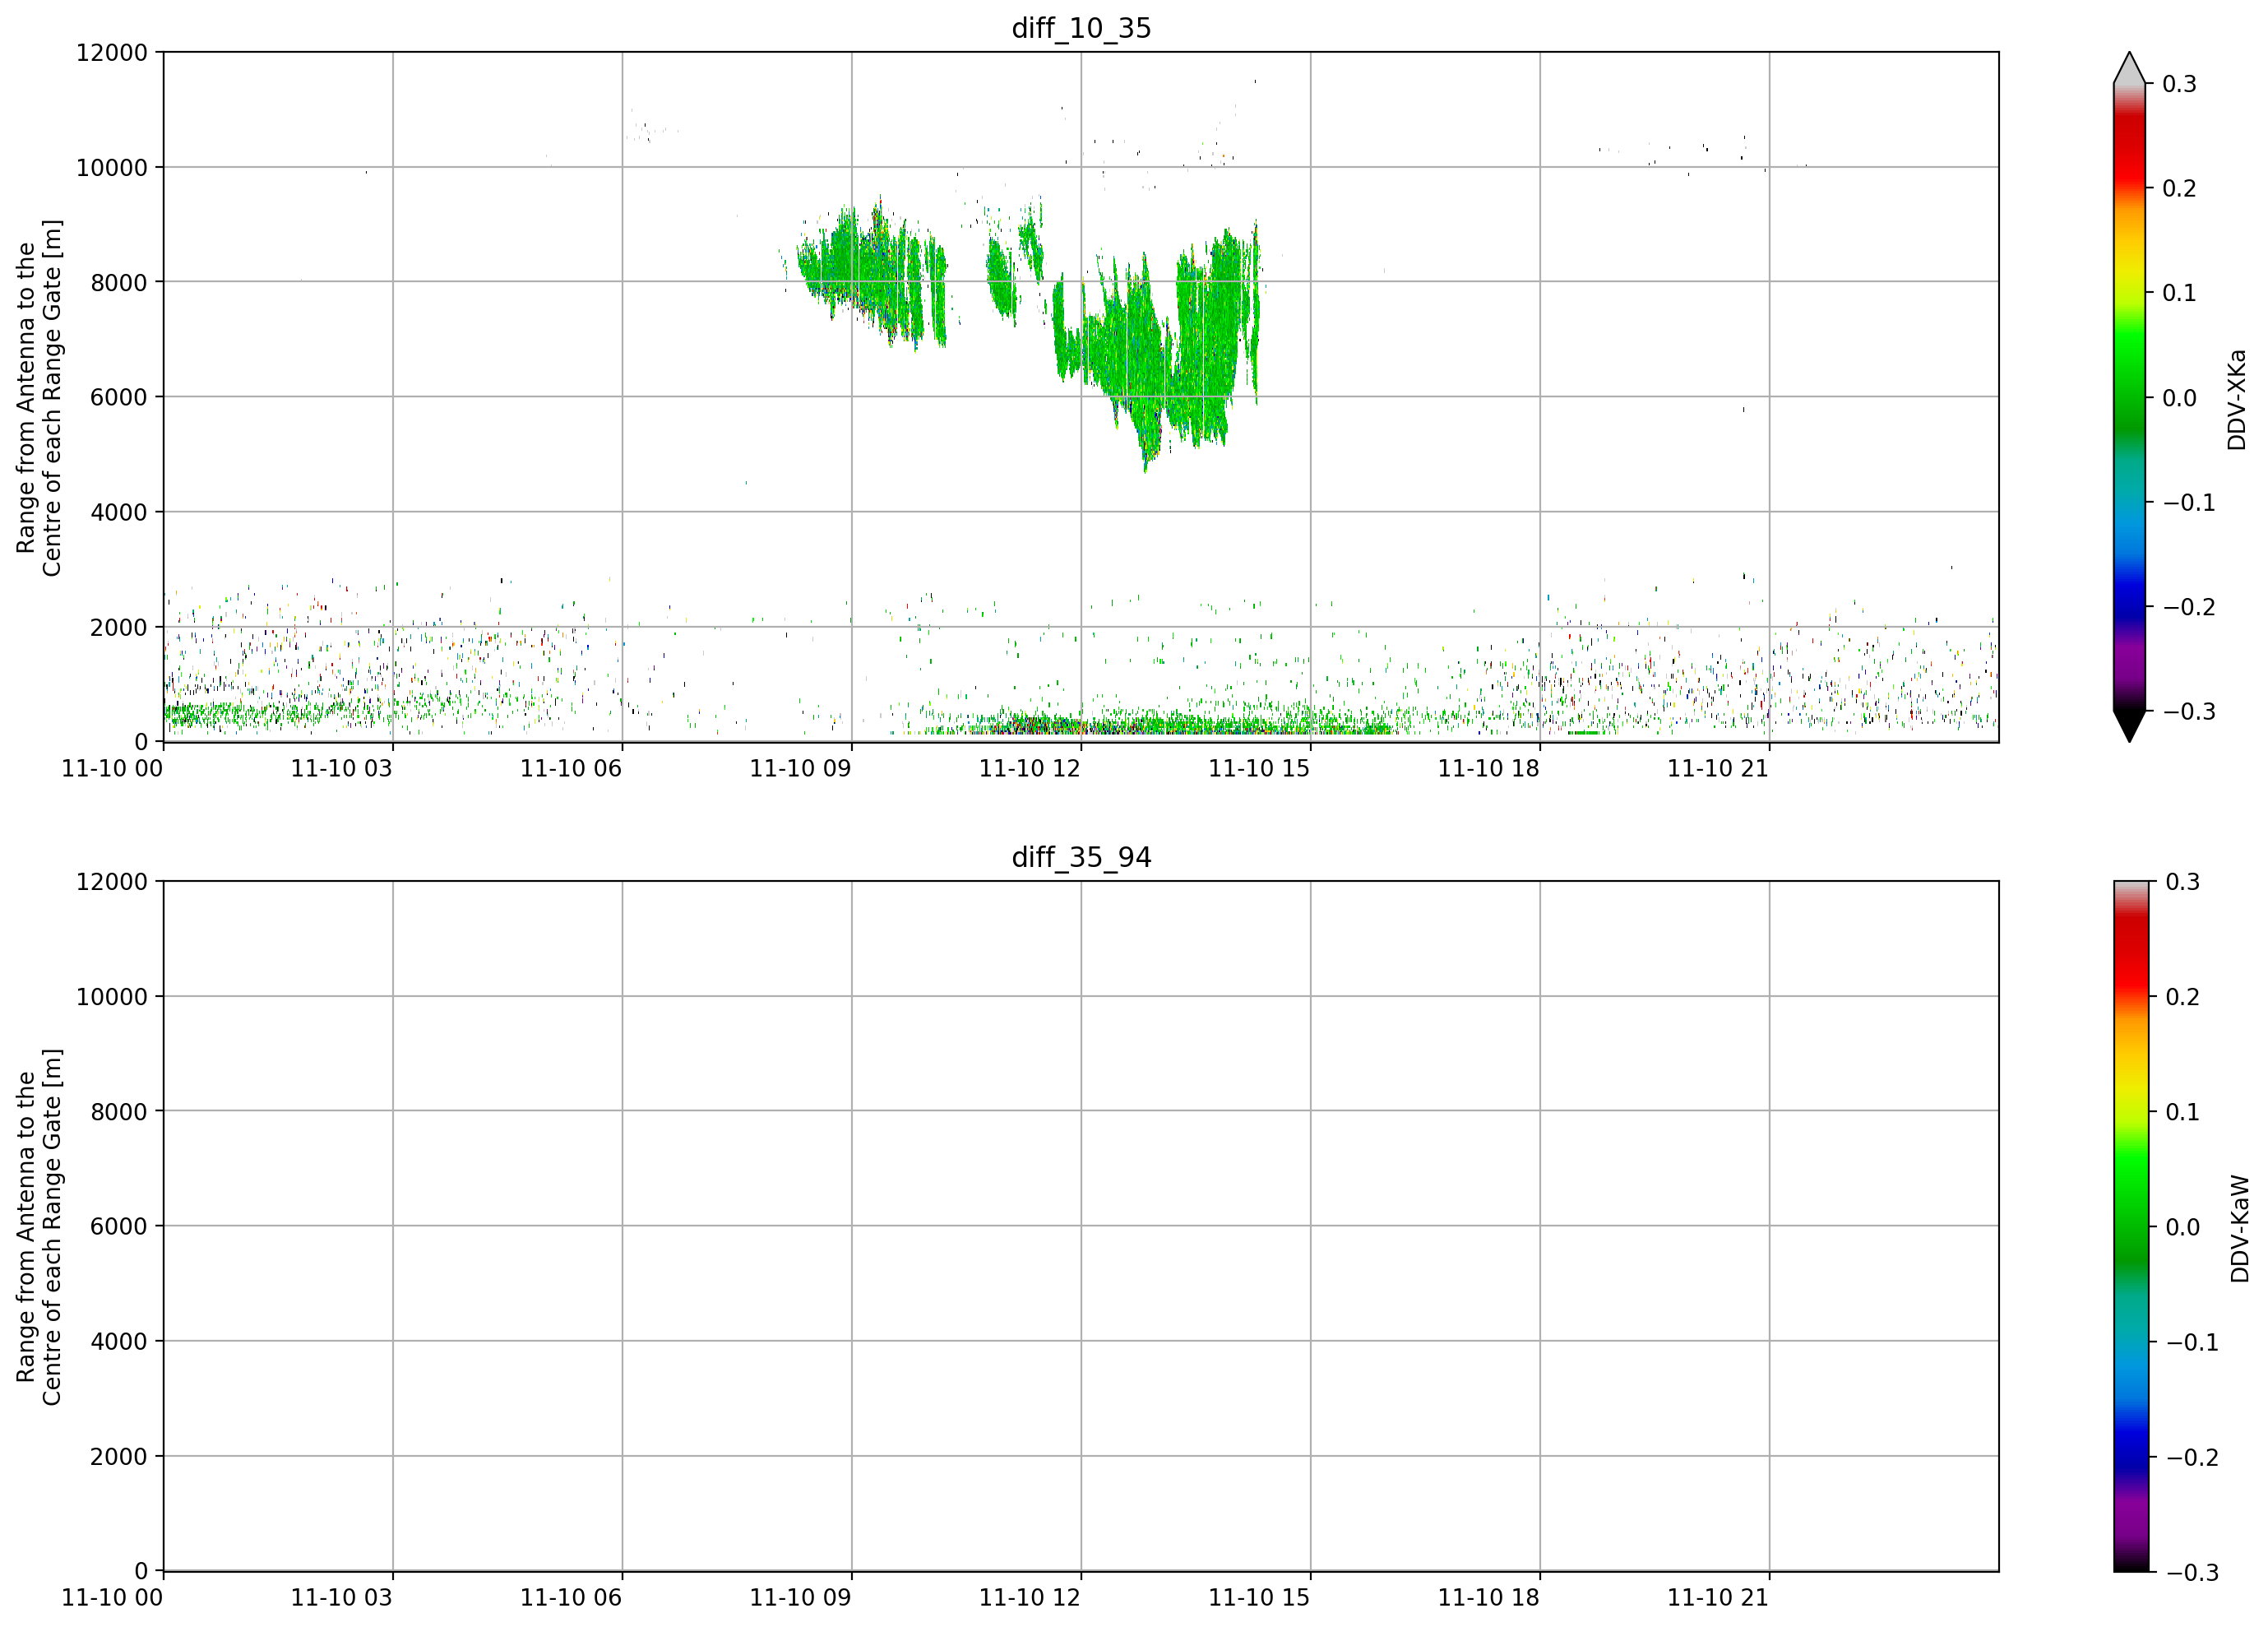Click the 11-10 06 x-tick of diff_35_94 plot
Image resolution: width=2268 pixels, height=1627 pixels.
(571, 1597)
